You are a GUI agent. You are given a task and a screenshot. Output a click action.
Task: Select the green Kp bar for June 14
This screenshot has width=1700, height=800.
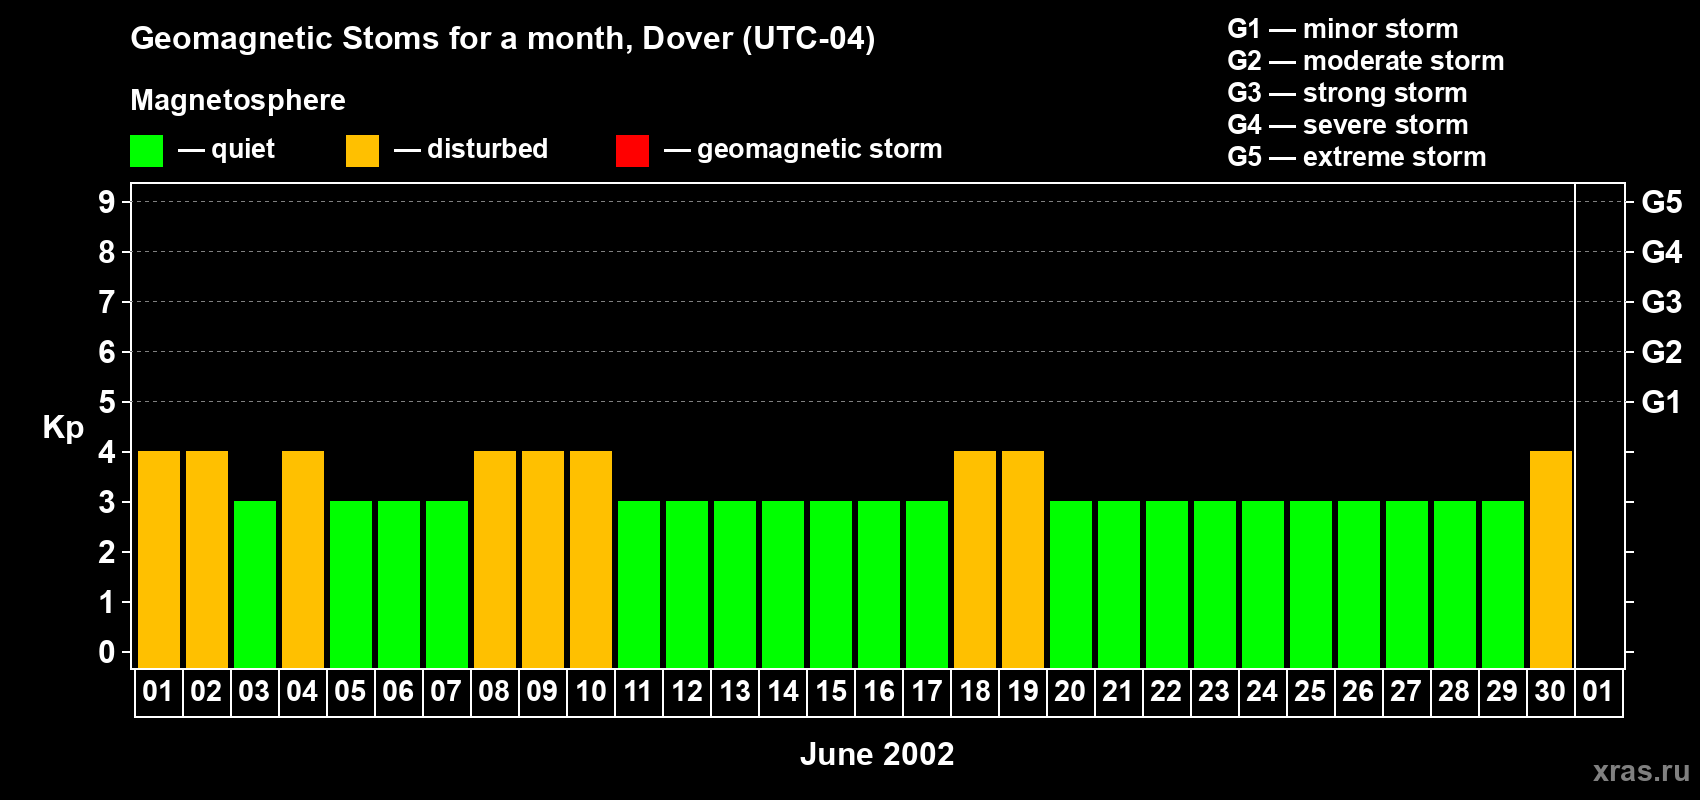click(x=783, y=585)
